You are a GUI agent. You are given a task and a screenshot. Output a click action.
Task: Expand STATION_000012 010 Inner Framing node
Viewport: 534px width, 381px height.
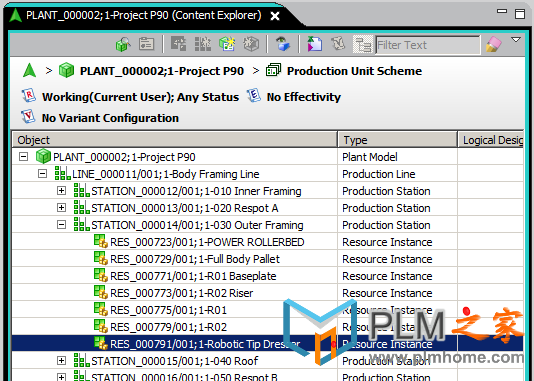[61, 191]
